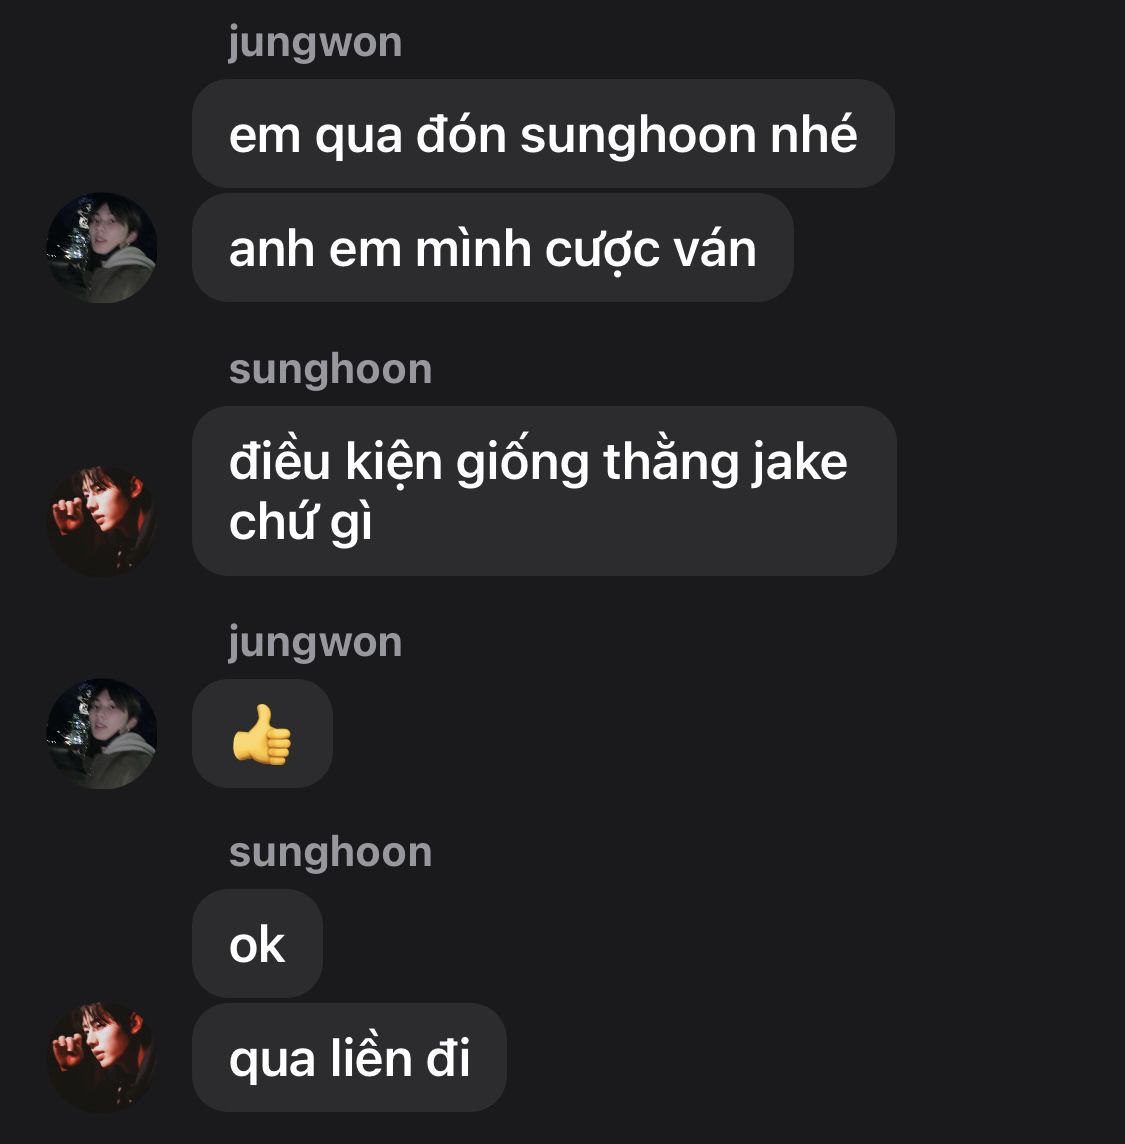The image size is (1125, 1144).
Task: Select the "qua liền đi" message bubble
Action: pyautogui.click(x=349, y=1057)
